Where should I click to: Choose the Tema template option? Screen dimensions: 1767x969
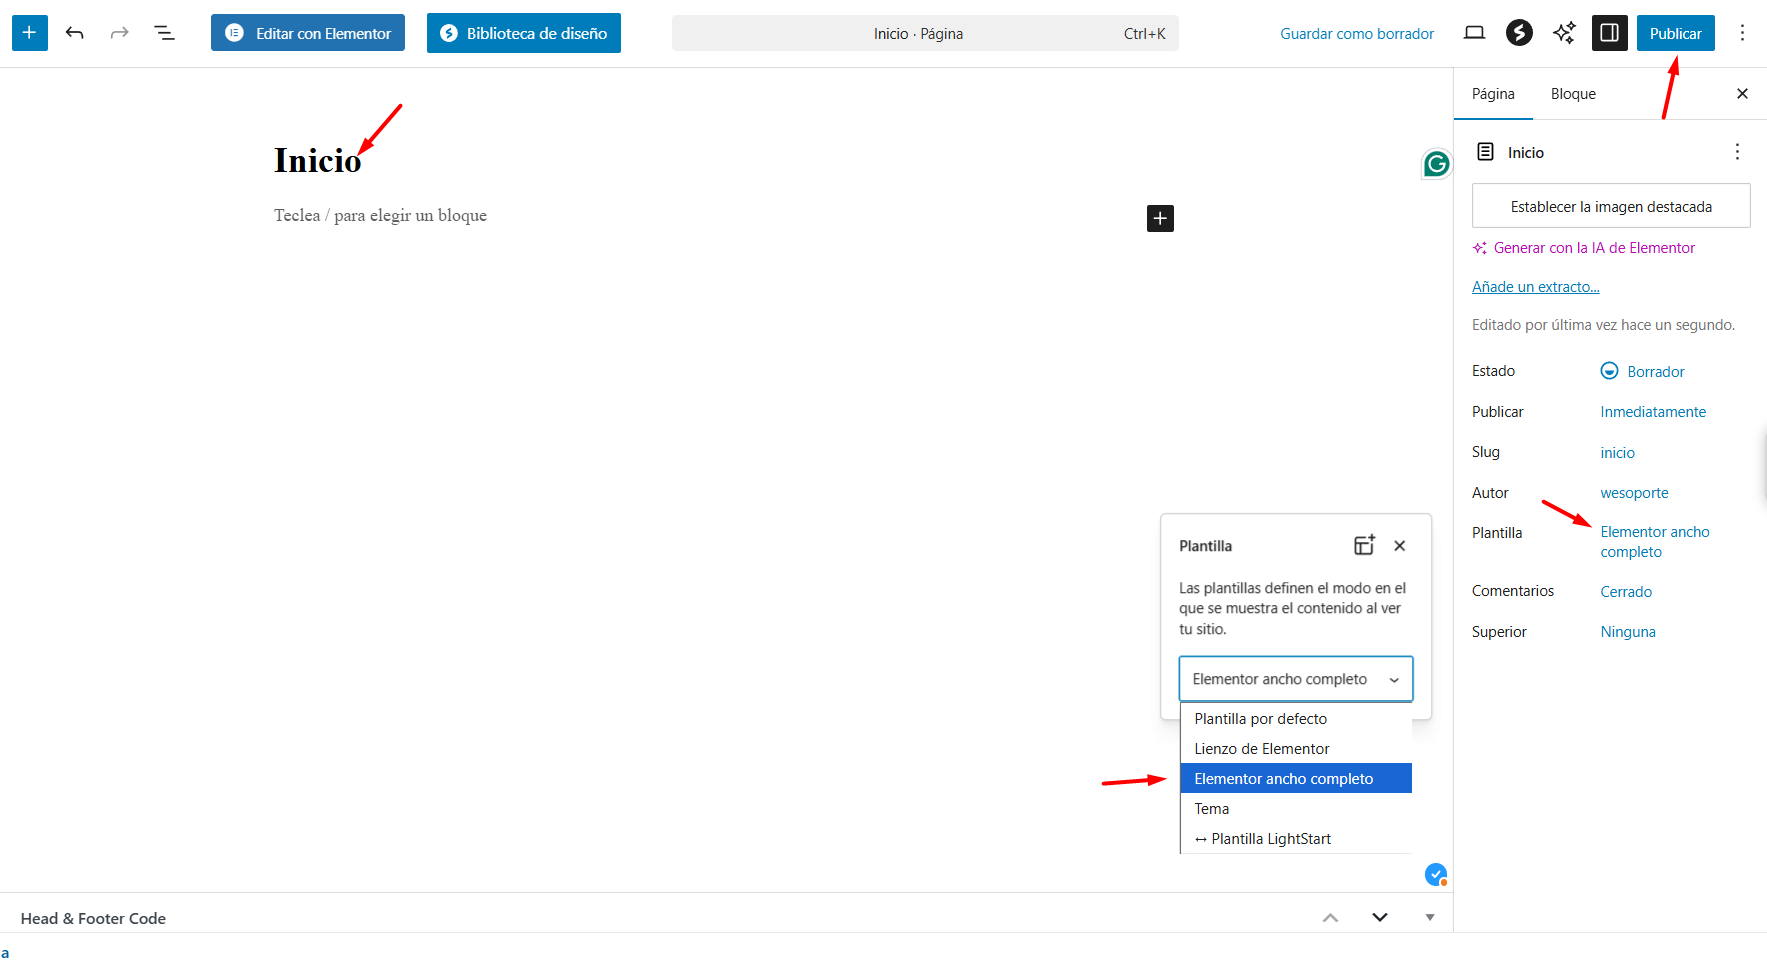click(1296, 809)
